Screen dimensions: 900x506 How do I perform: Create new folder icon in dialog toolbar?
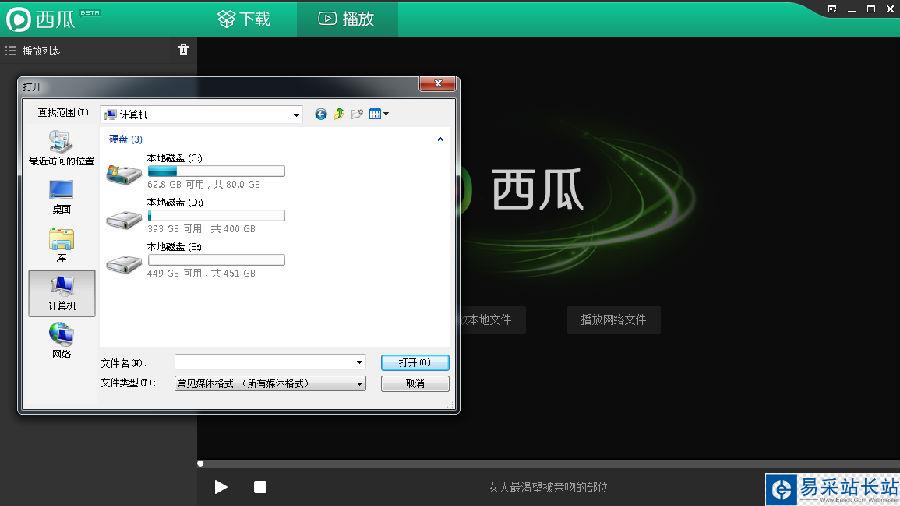(356, 114)
